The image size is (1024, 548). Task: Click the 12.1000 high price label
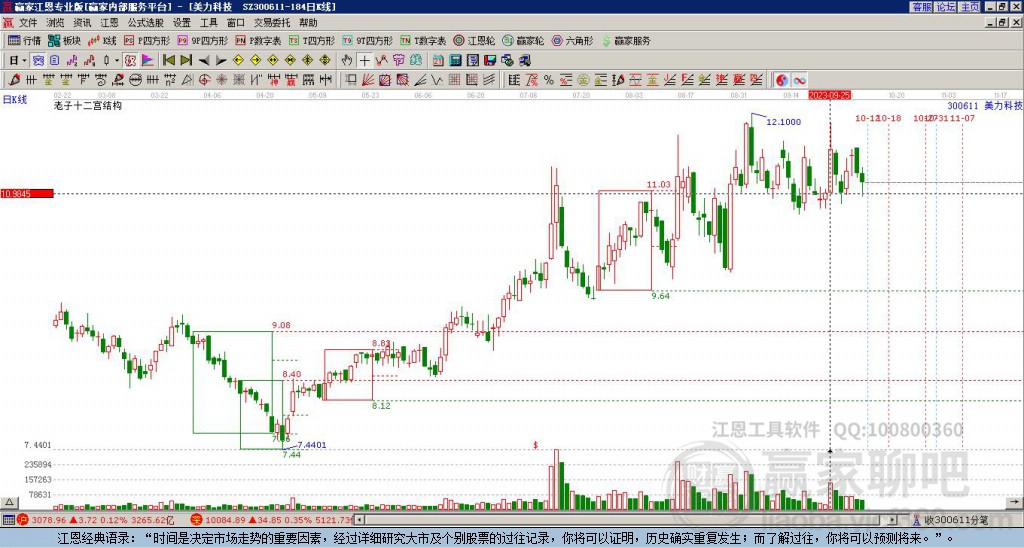783,121
